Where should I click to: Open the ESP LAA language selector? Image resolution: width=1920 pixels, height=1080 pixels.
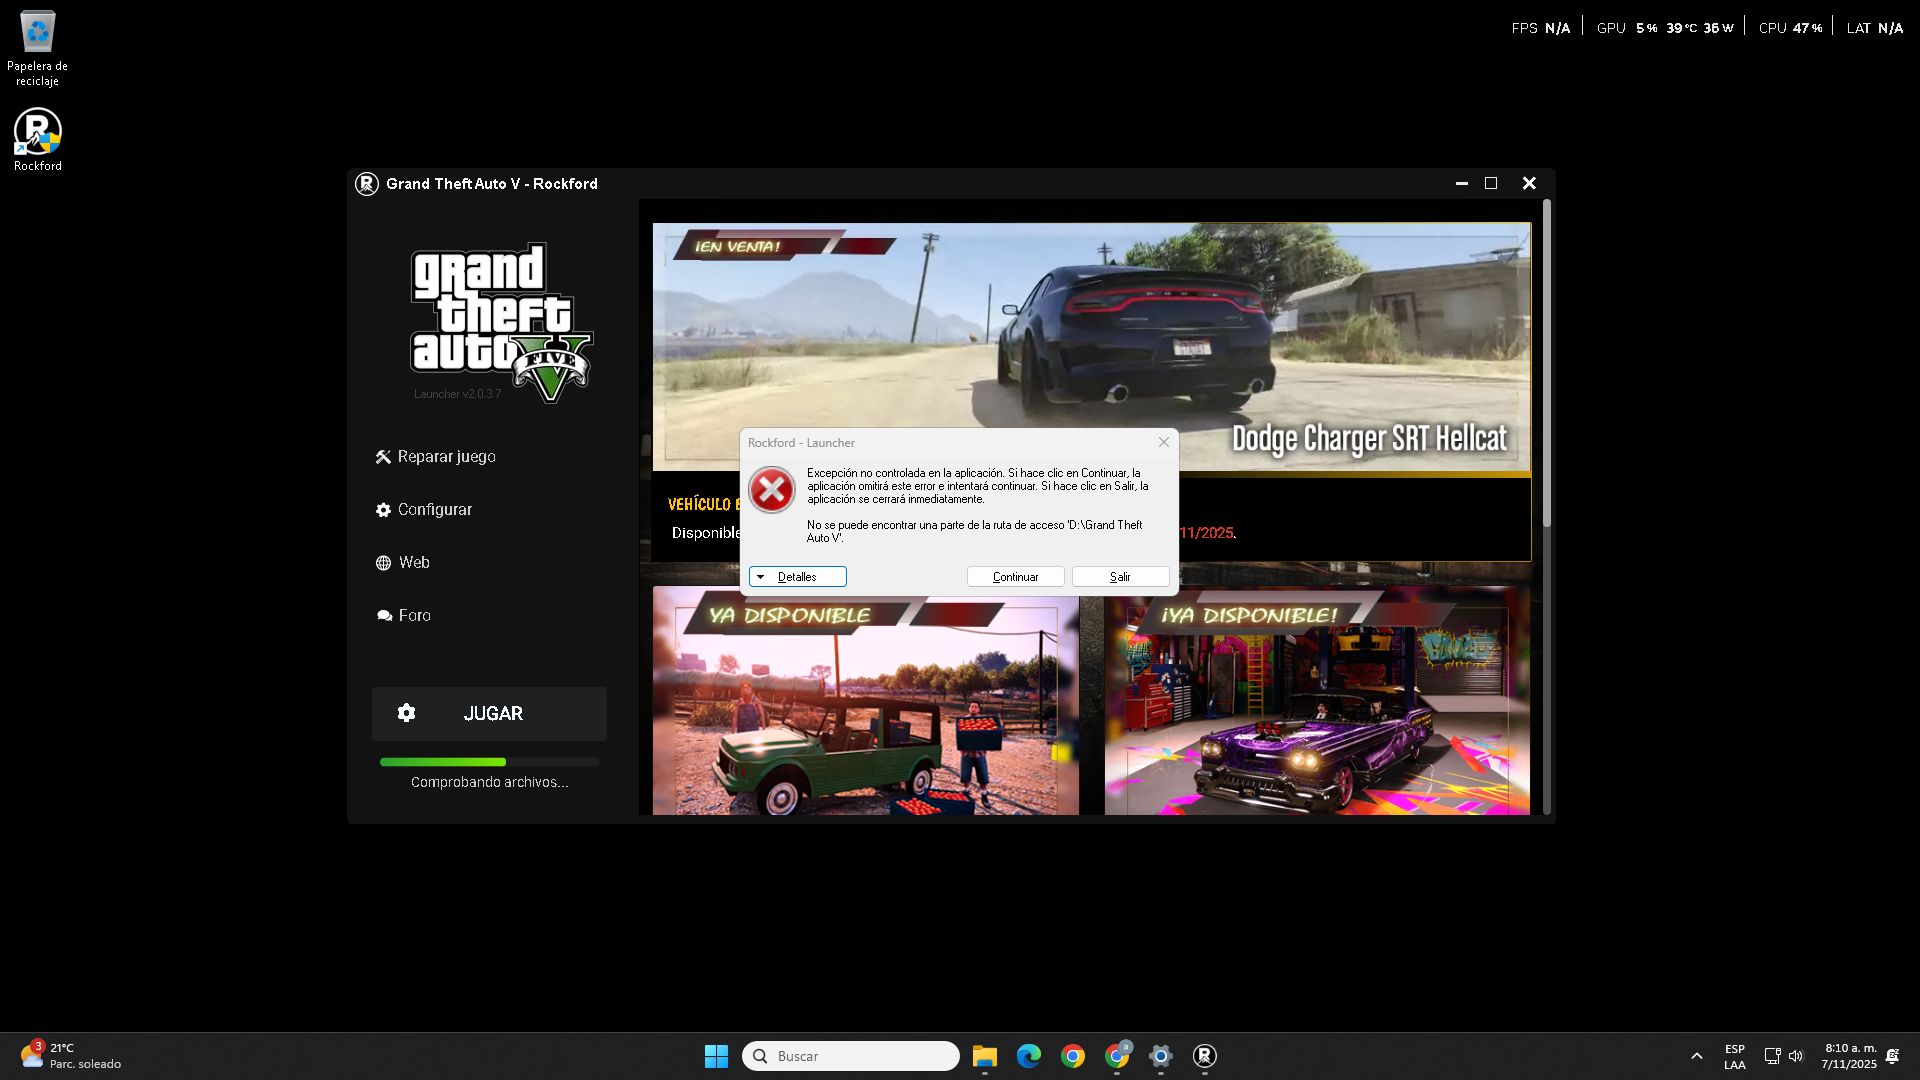pos(1734,1056)
